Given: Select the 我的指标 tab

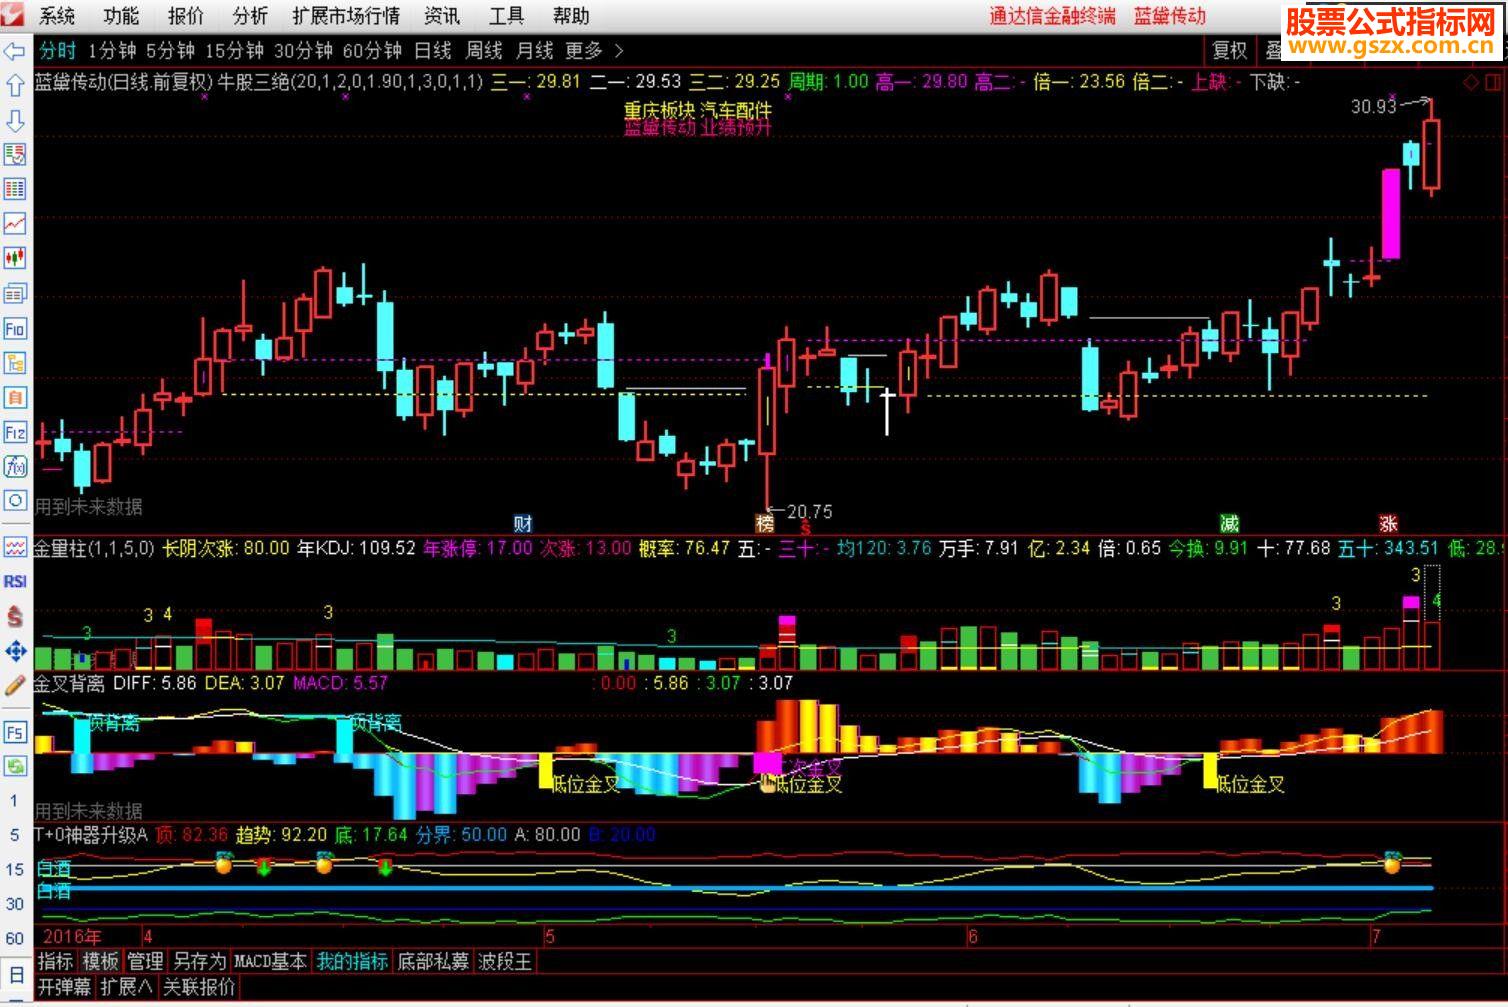Looking at the screenshot, I should click(x=352, y=962).
